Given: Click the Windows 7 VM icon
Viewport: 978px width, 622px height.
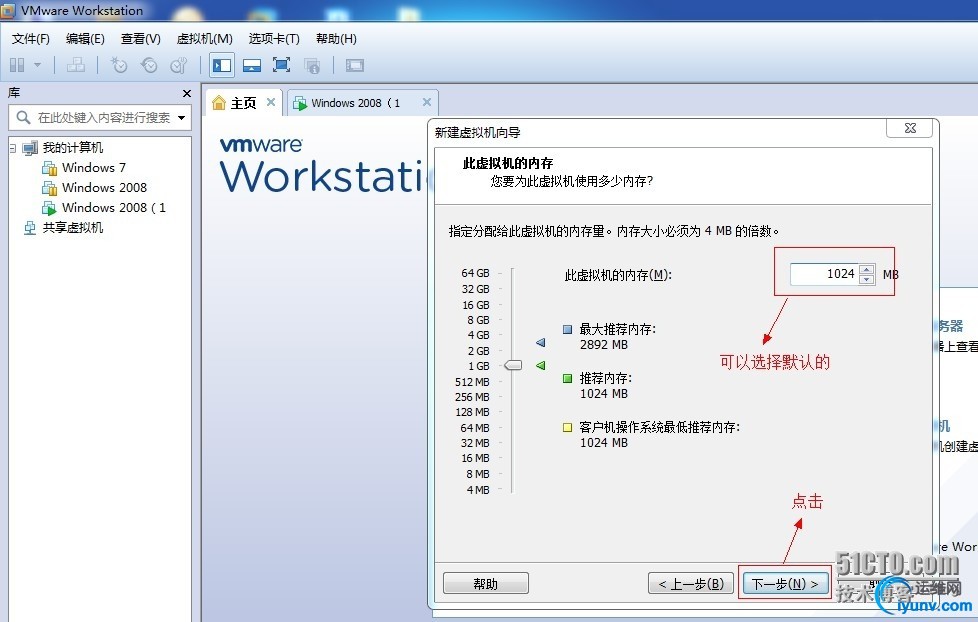Looking at the screenshot, I should pos(49,168).
